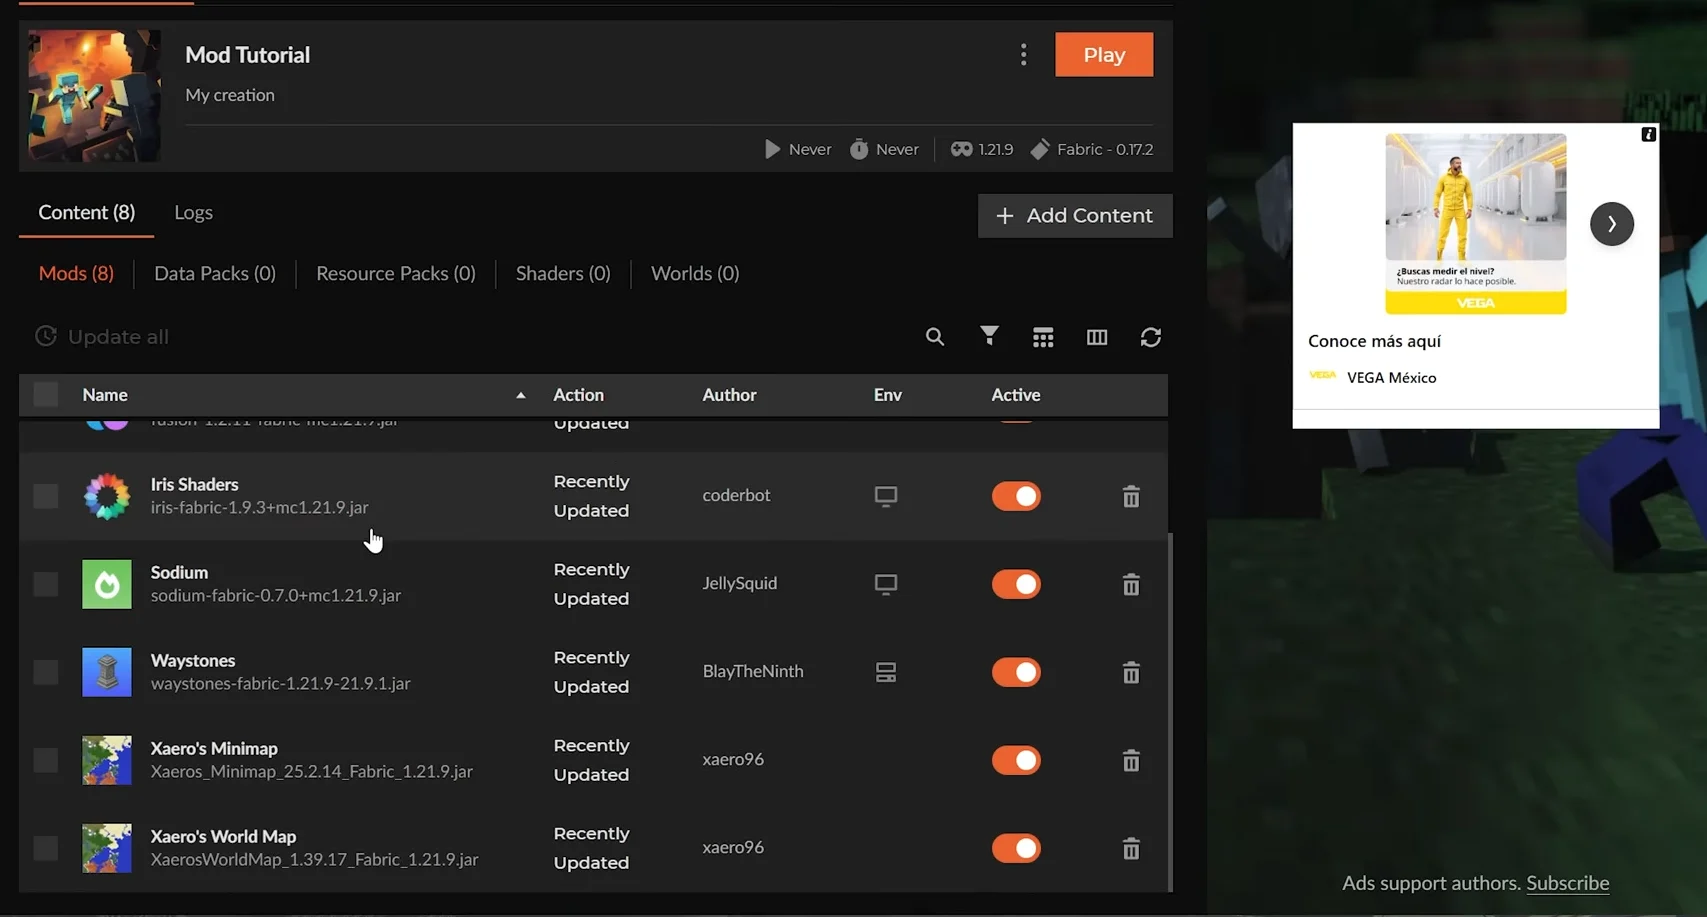
Task: Open the Mod Tutorial three-dot options menu
Action: pos(1023,55)
